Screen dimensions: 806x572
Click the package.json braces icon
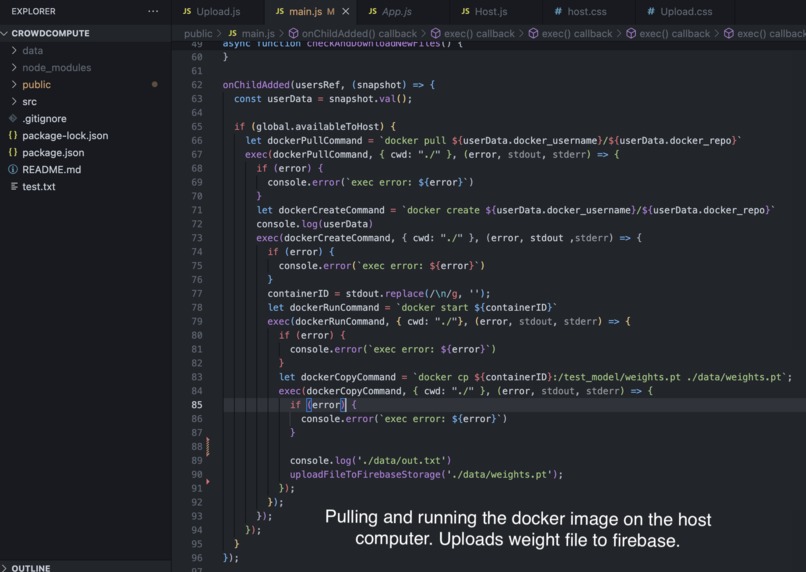[x=13, y=152]
